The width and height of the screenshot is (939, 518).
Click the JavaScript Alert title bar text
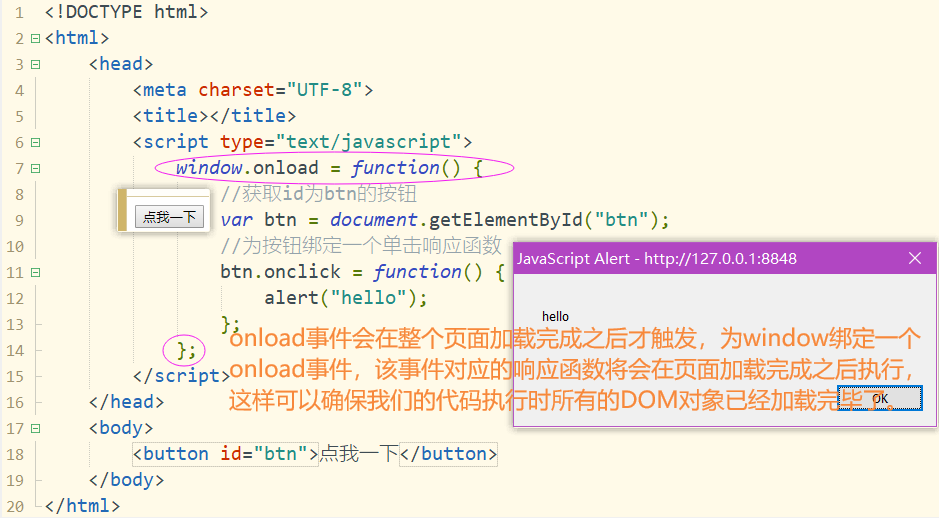(x=657, y=259)
